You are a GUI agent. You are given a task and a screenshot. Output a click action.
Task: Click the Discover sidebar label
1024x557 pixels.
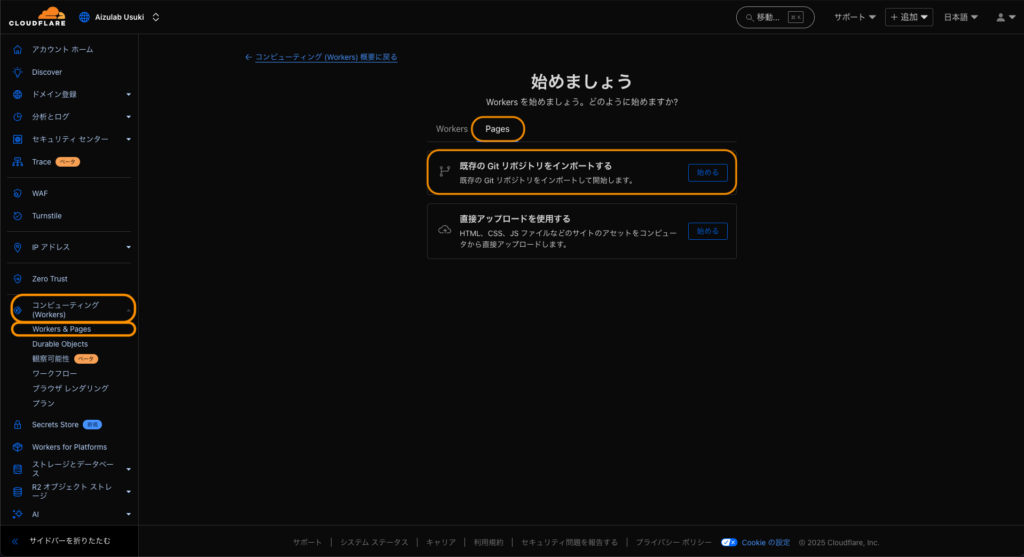pyautogui.click(x=47, y=72)
